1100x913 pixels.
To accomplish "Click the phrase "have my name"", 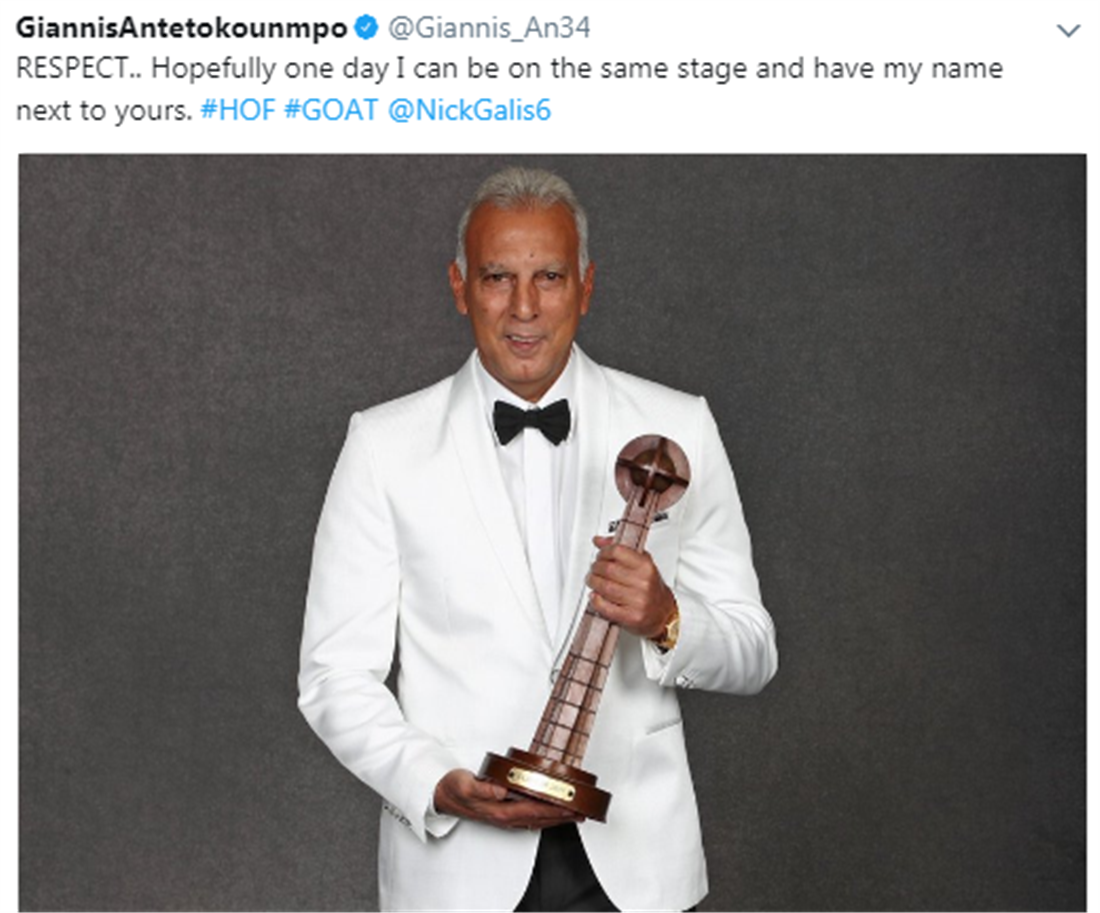I will 908,69.
